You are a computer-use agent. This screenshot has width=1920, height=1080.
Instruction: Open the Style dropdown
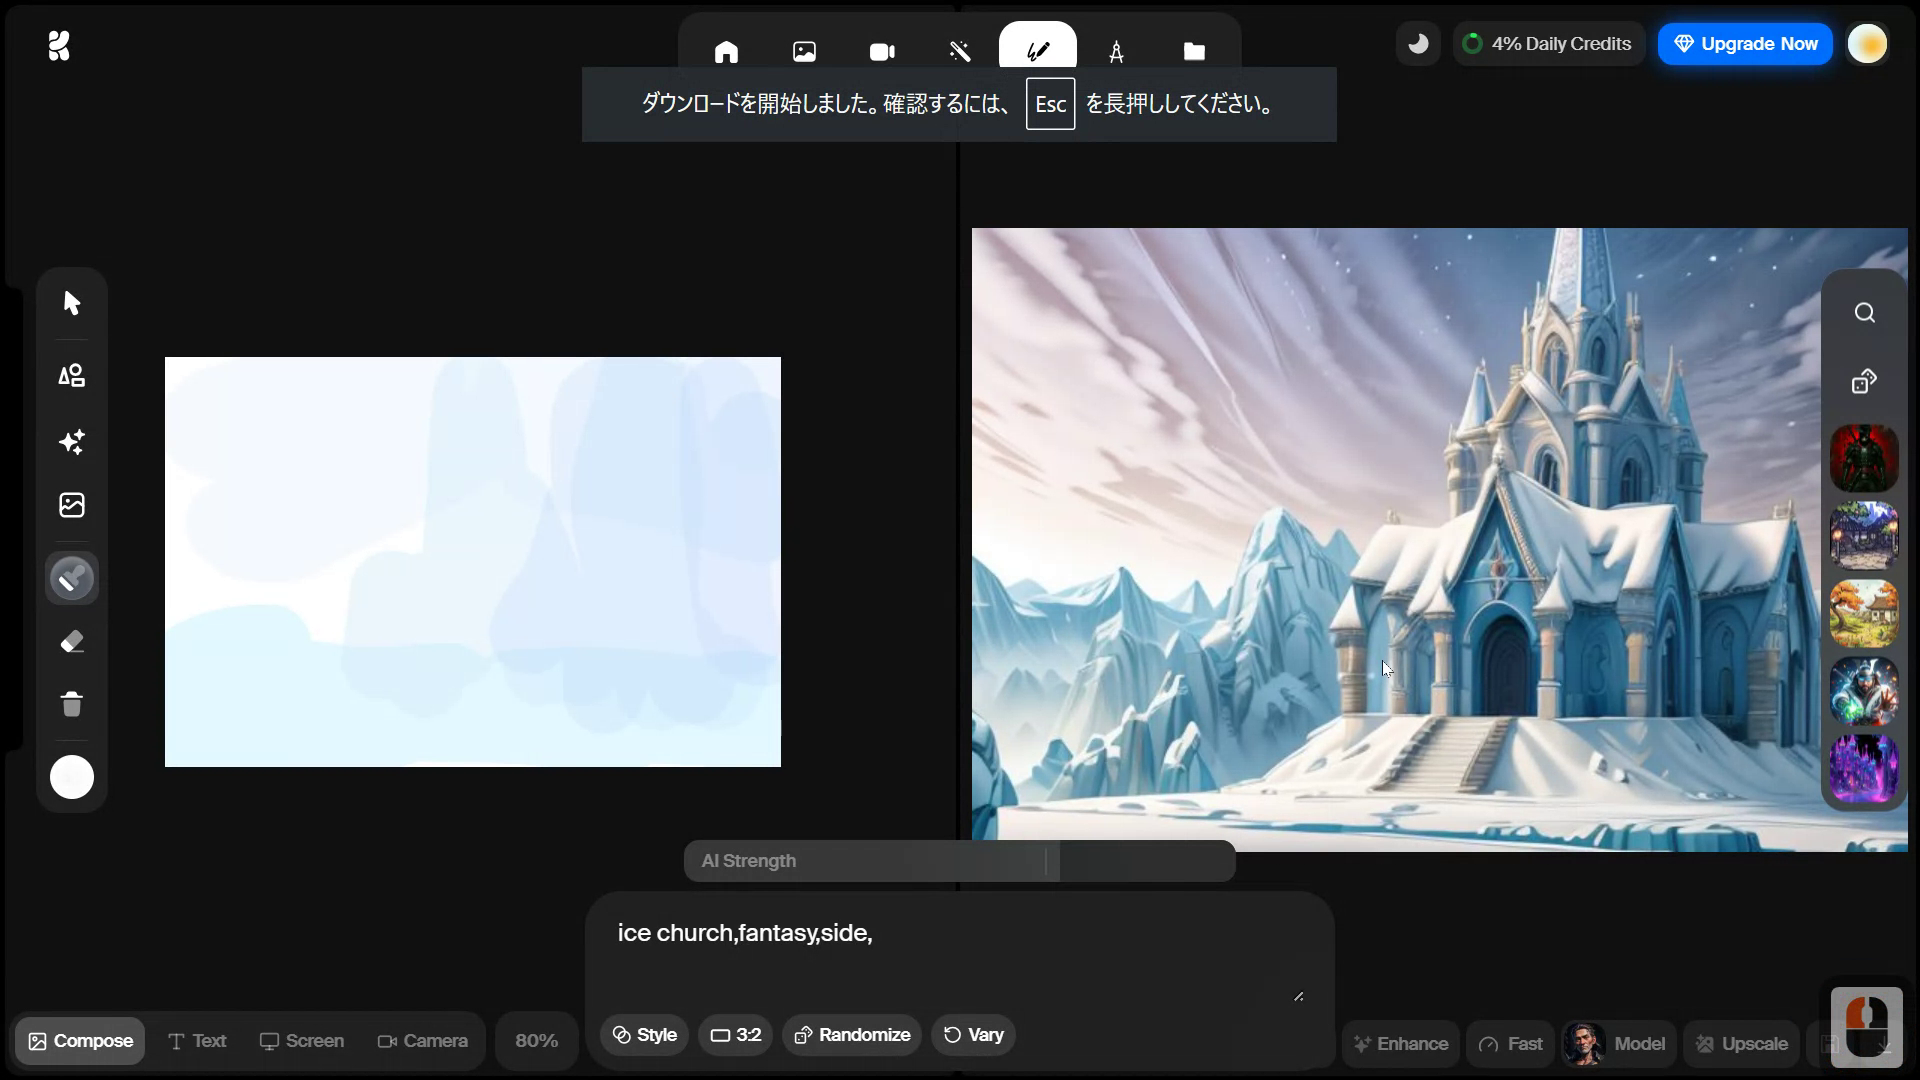point(644,1035)
